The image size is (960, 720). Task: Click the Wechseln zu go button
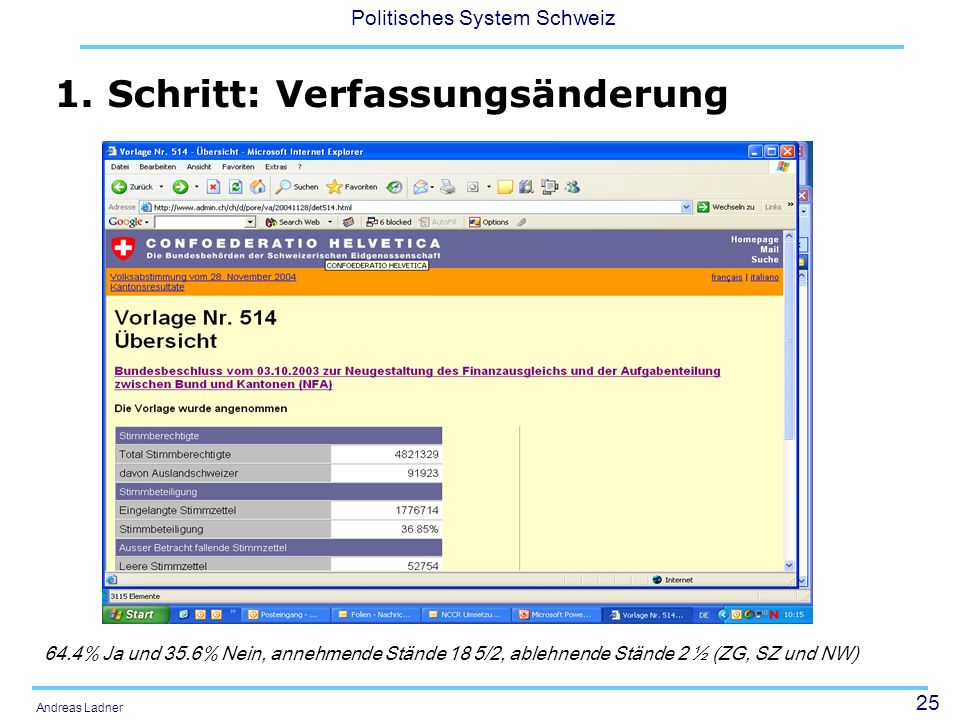coord(726,207)
